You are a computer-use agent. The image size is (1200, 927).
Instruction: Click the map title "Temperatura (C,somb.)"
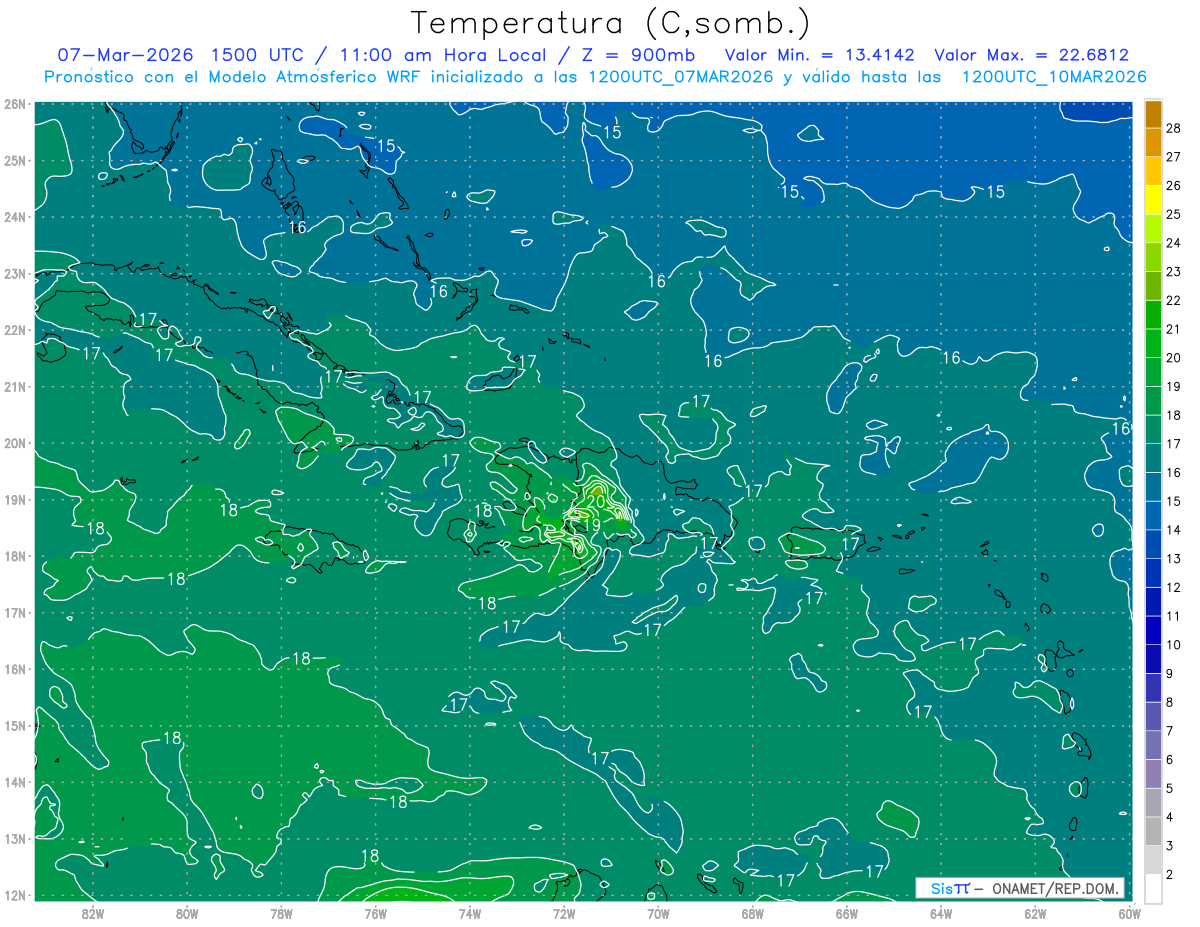611,22
